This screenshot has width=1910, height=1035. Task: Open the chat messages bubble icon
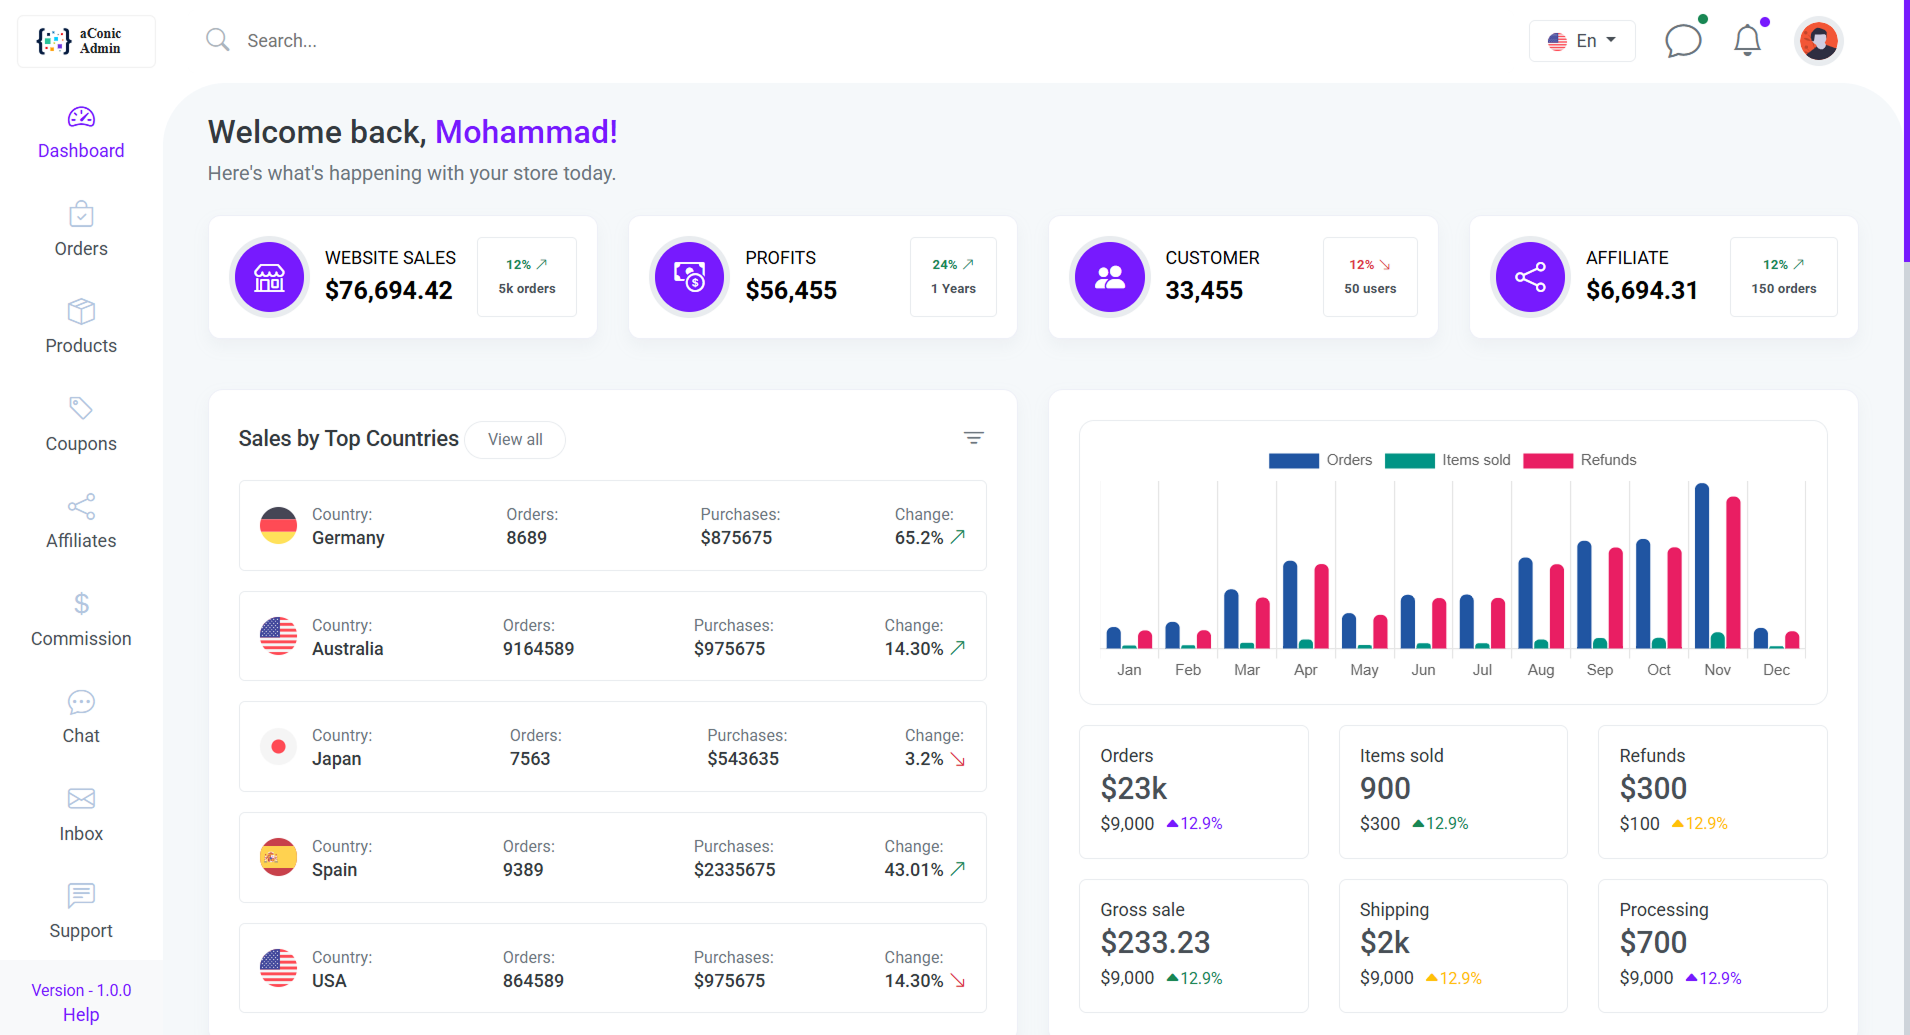(x=1683, y=41)
